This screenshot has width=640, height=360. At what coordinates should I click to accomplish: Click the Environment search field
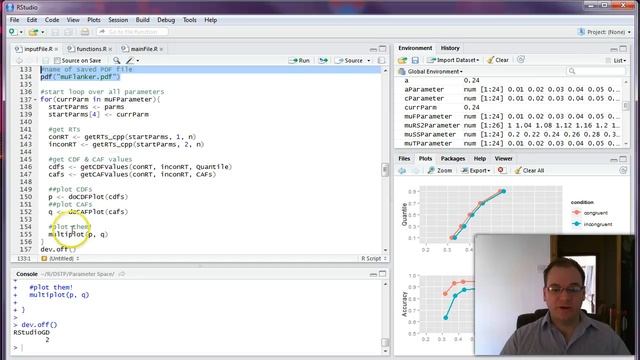tap(596, 71)
